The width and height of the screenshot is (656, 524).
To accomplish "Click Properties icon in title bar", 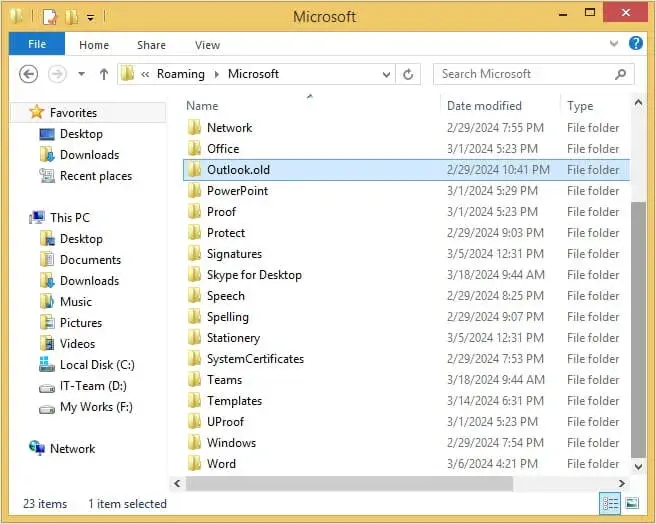I will pyautogui.click(x=50, y=17).
